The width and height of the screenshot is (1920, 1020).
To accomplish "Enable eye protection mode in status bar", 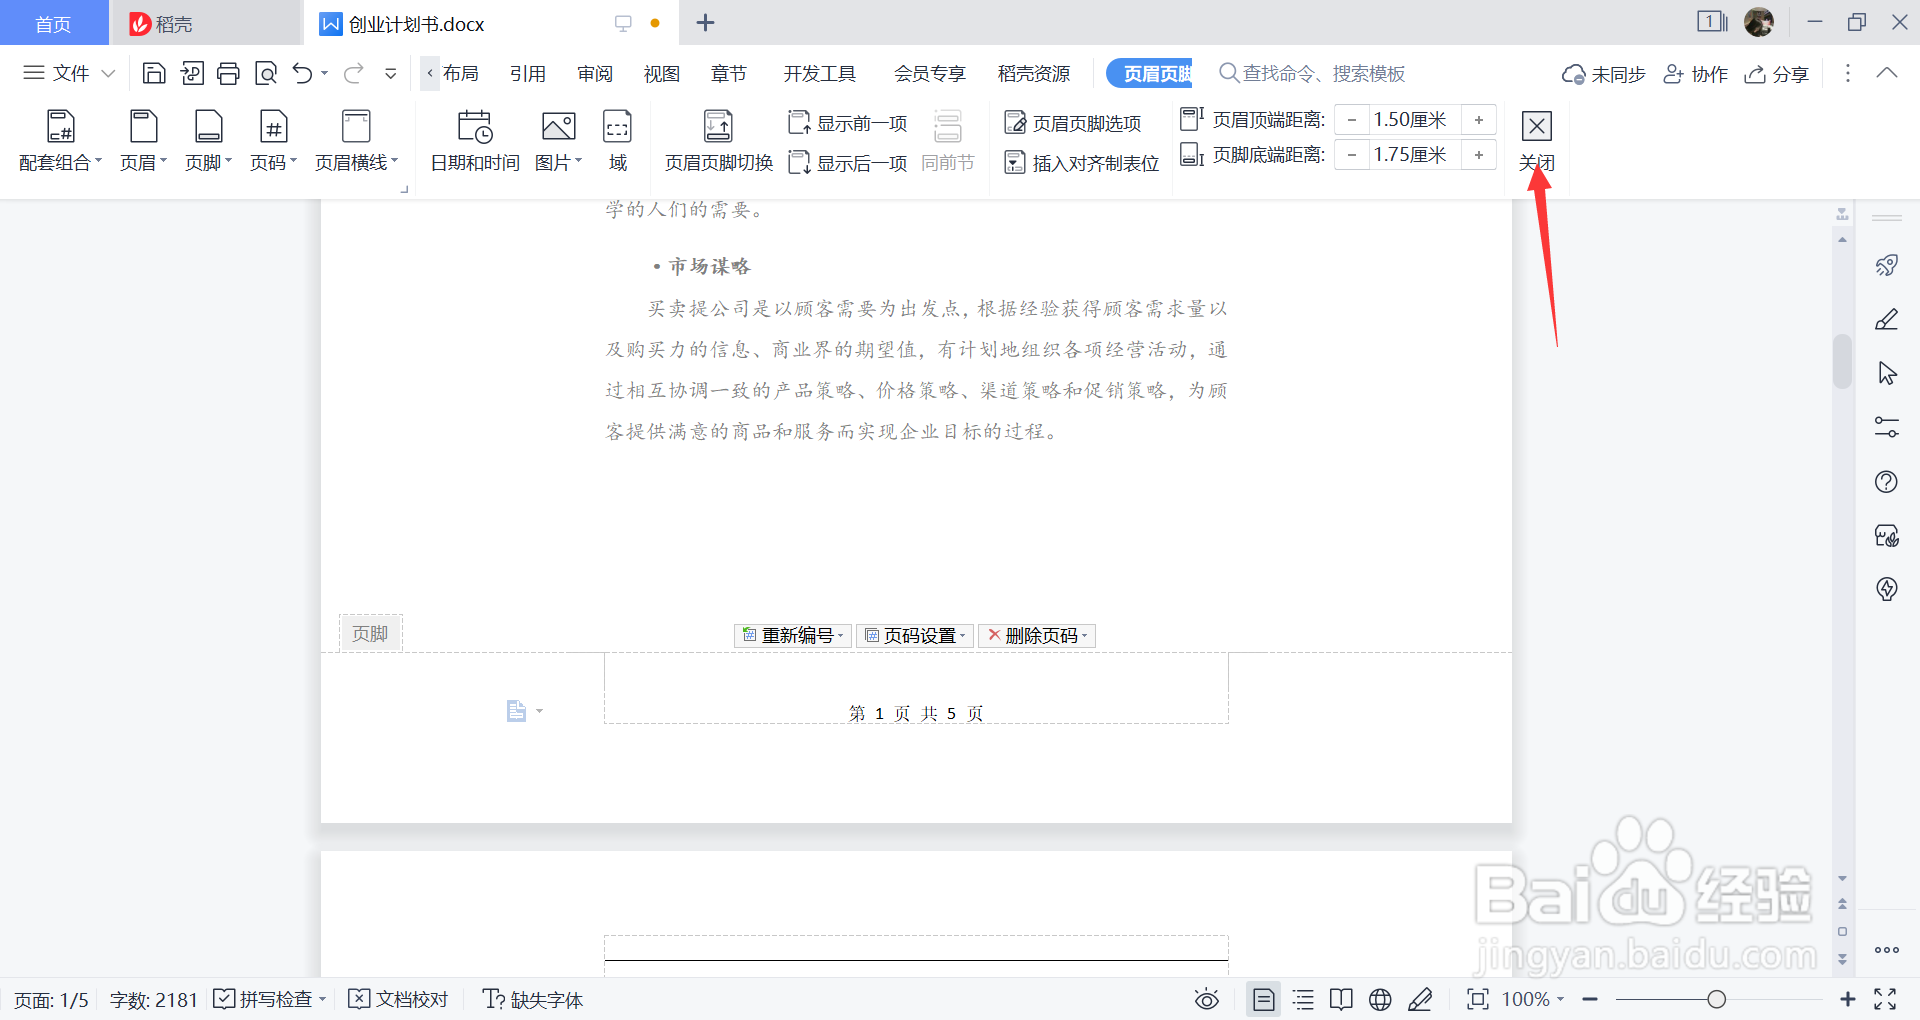I will [1206, 999].
